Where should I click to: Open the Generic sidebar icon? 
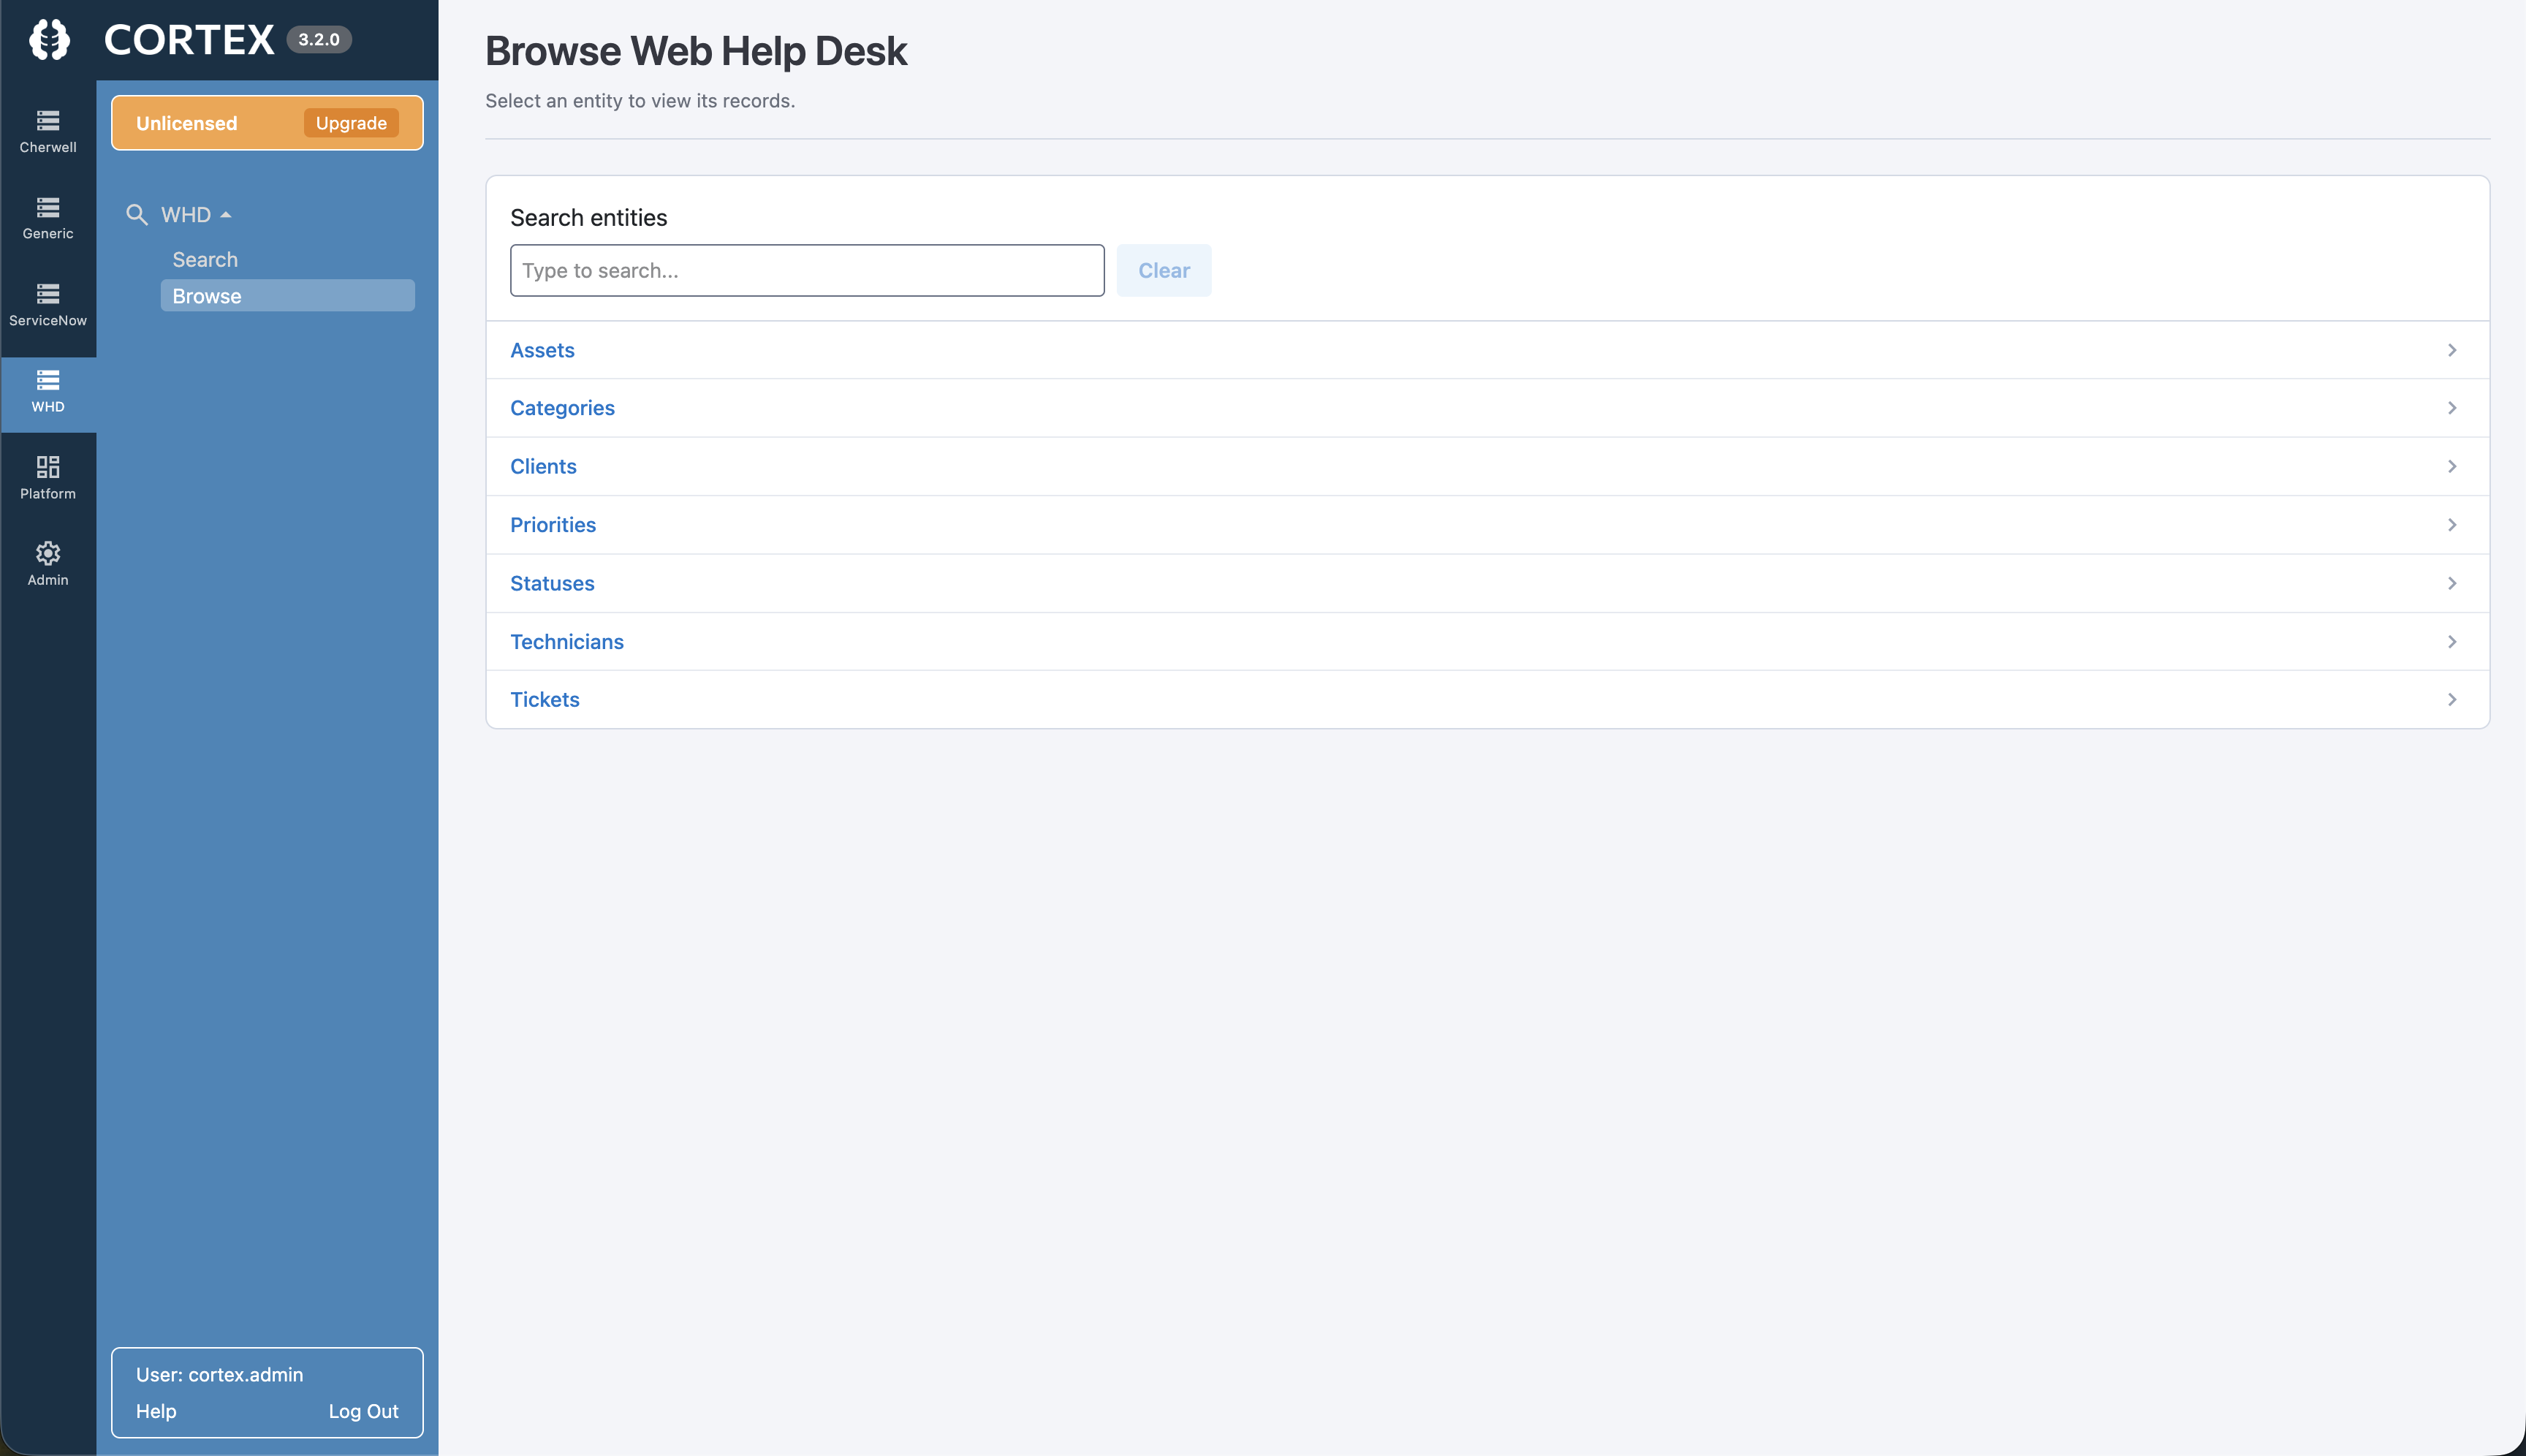coord(48,218)
